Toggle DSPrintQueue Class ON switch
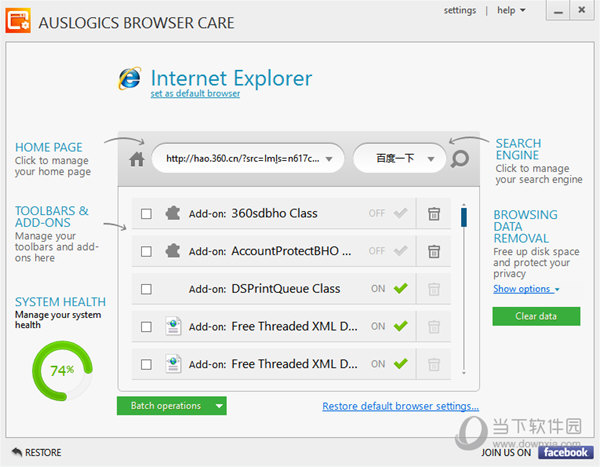Image resolution: width=600 pixels, height=467 pixels. [x=389, y=288]
